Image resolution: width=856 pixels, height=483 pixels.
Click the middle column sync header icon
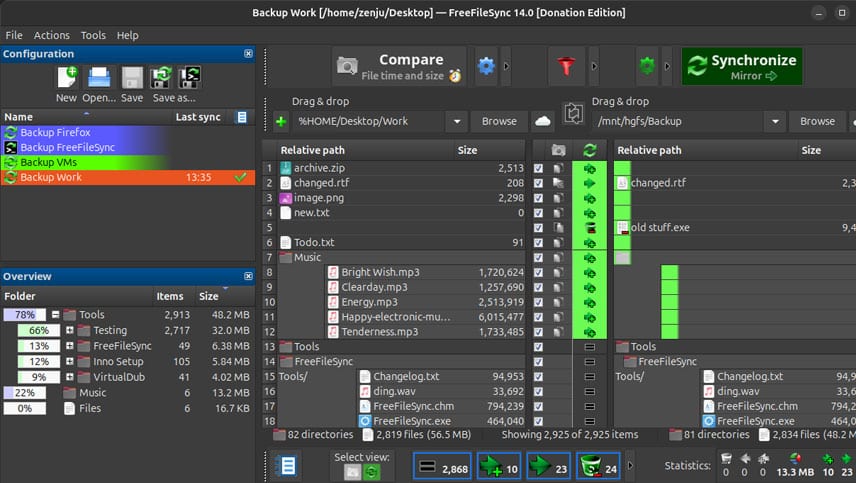590,150
